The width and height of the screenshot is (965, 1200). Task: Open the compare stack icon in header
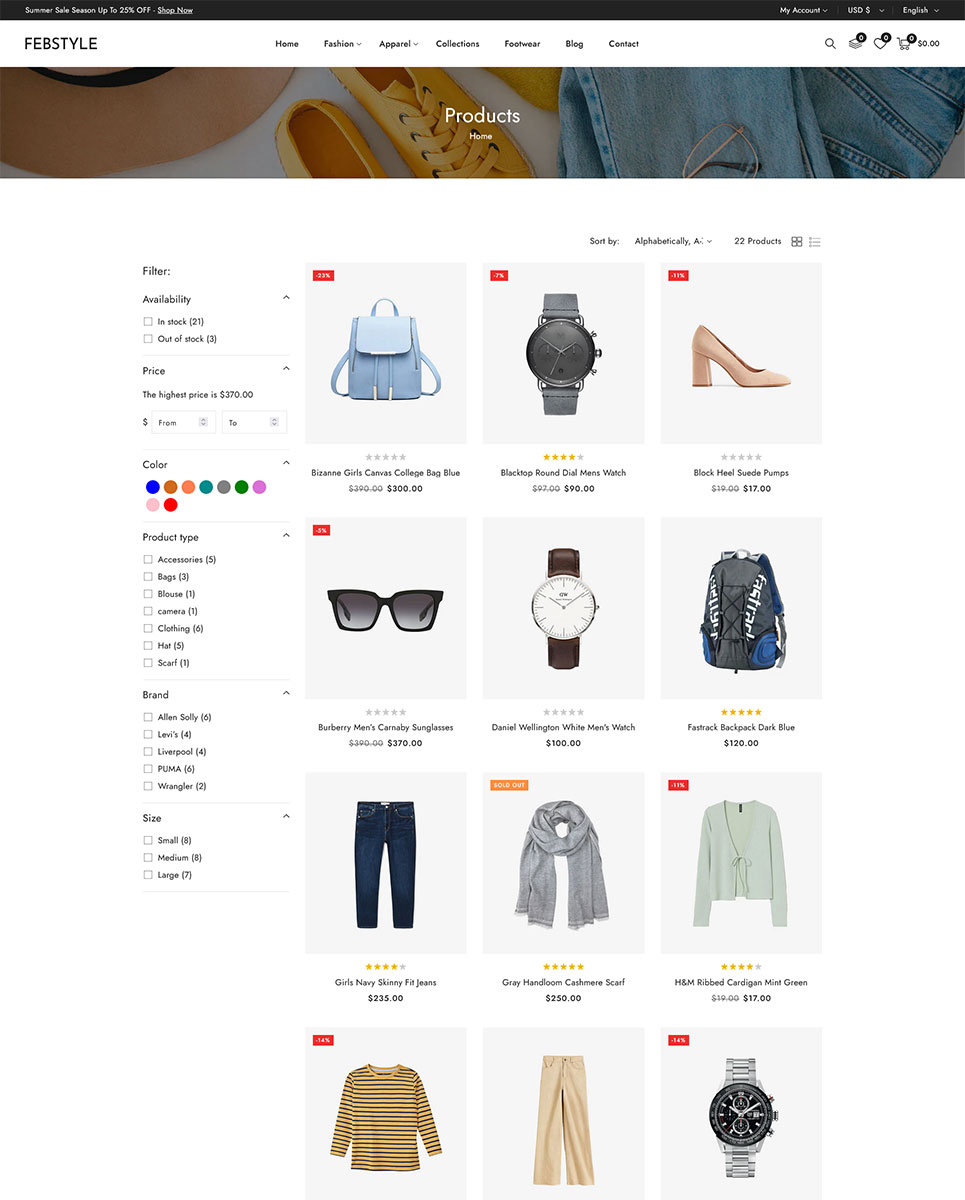point(855,43)
